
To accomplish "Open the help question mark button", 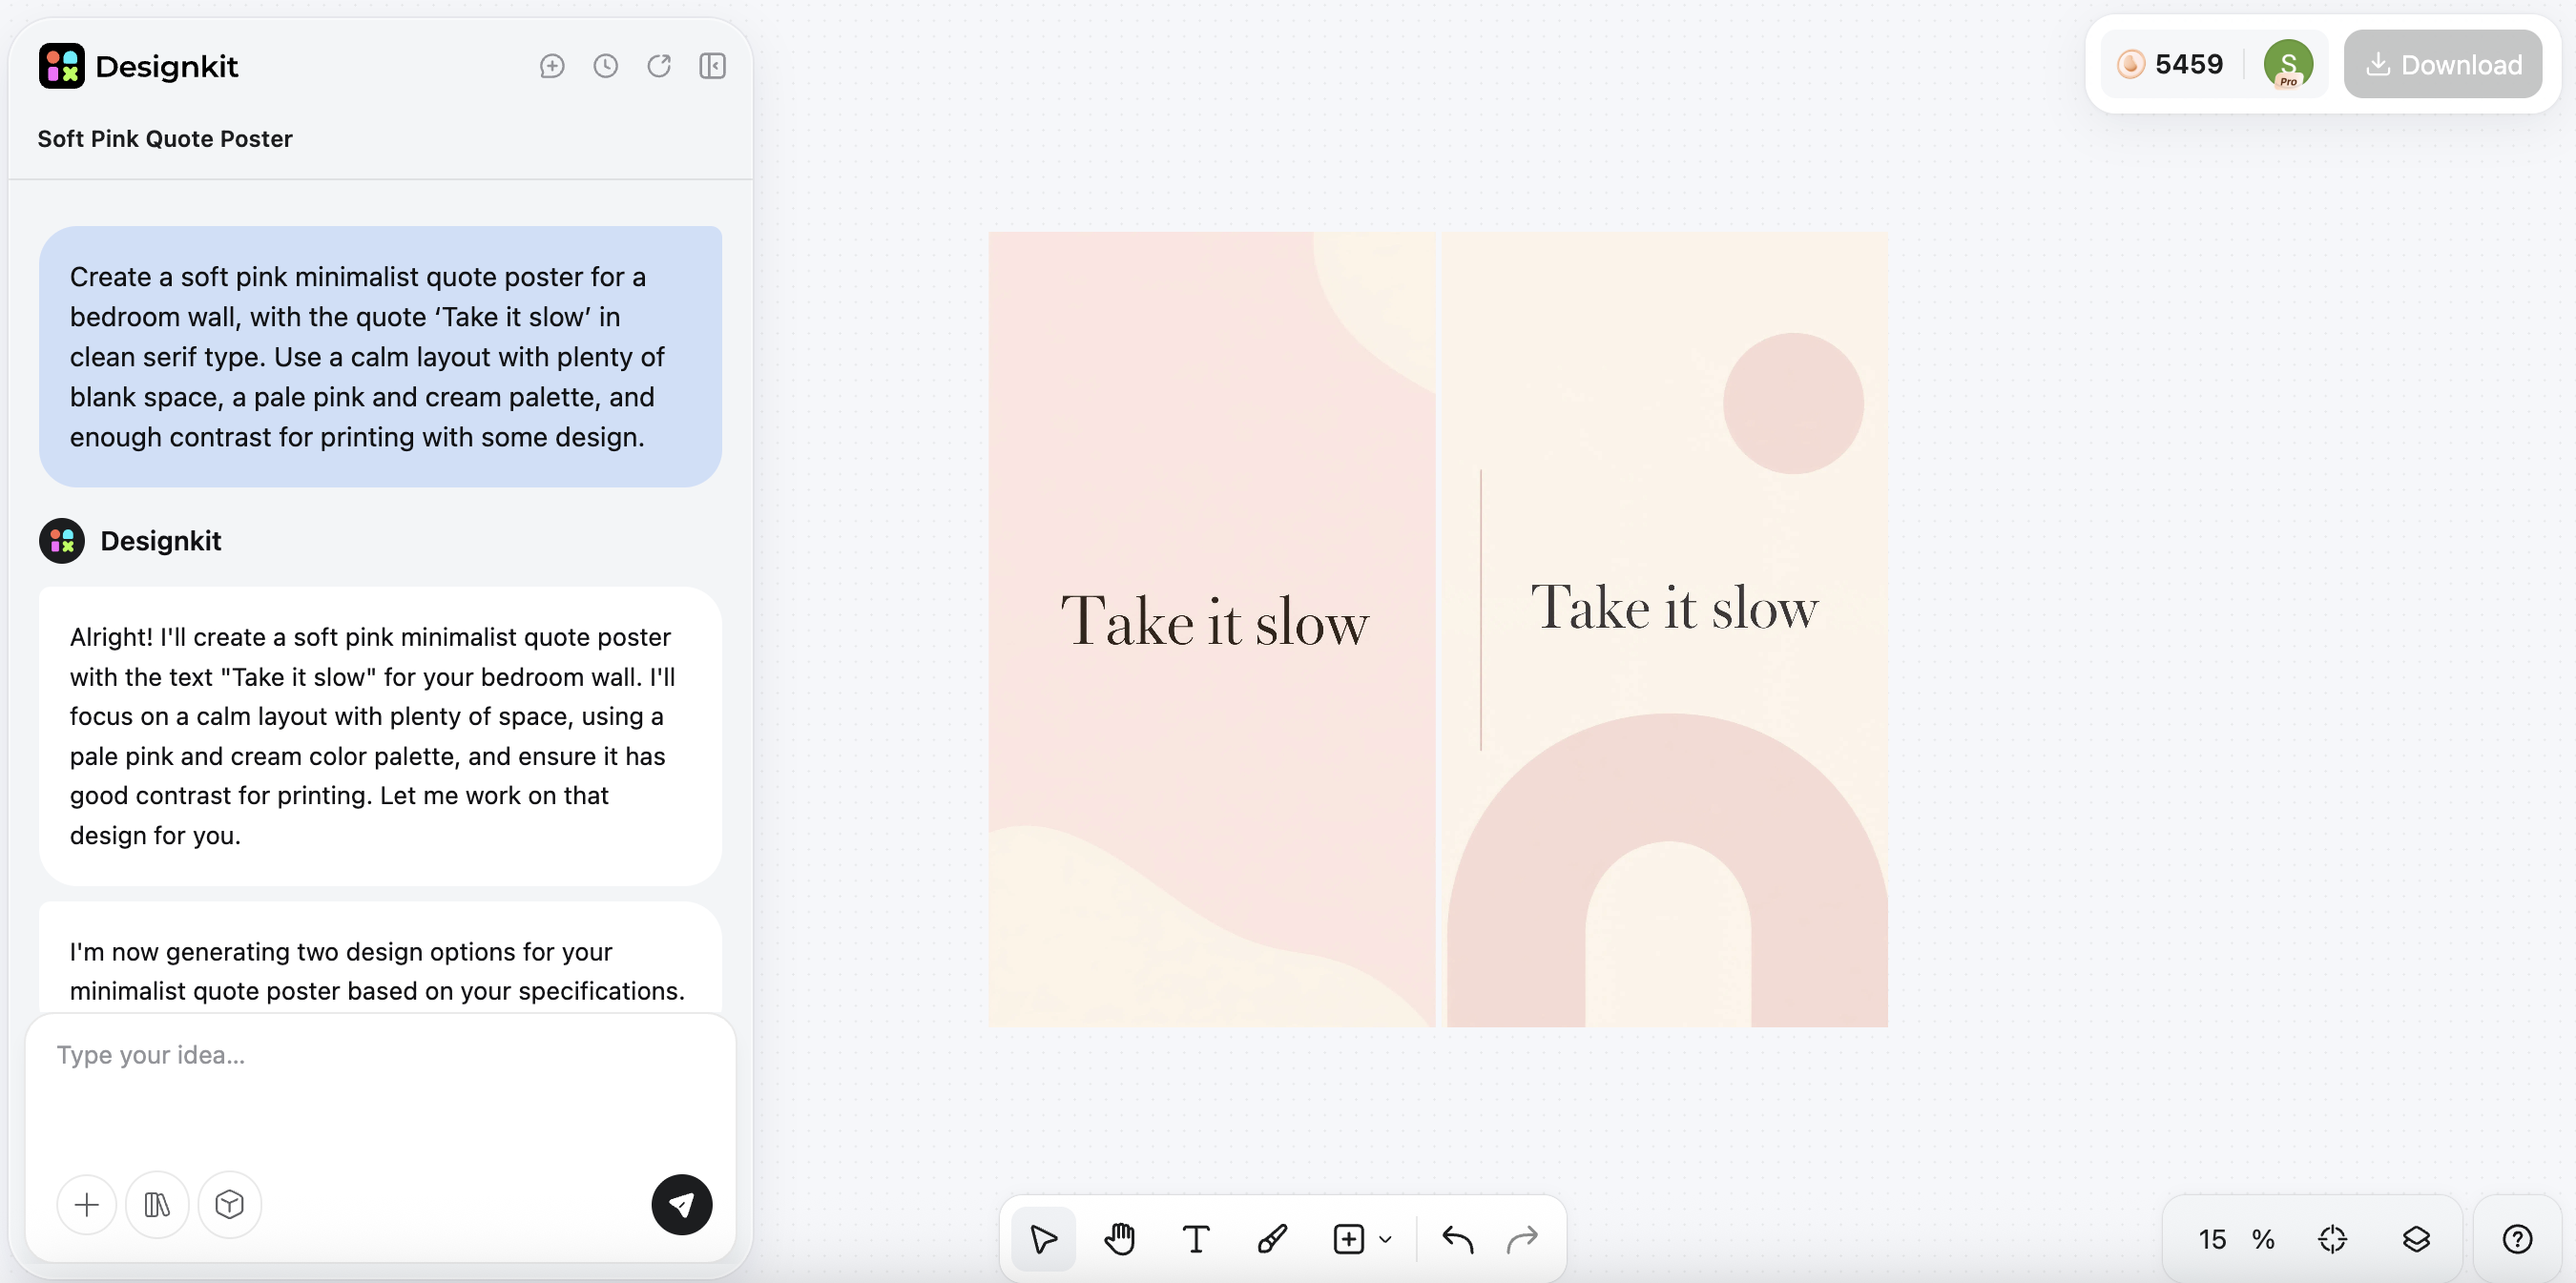I will click(x=2517, y=1239).
